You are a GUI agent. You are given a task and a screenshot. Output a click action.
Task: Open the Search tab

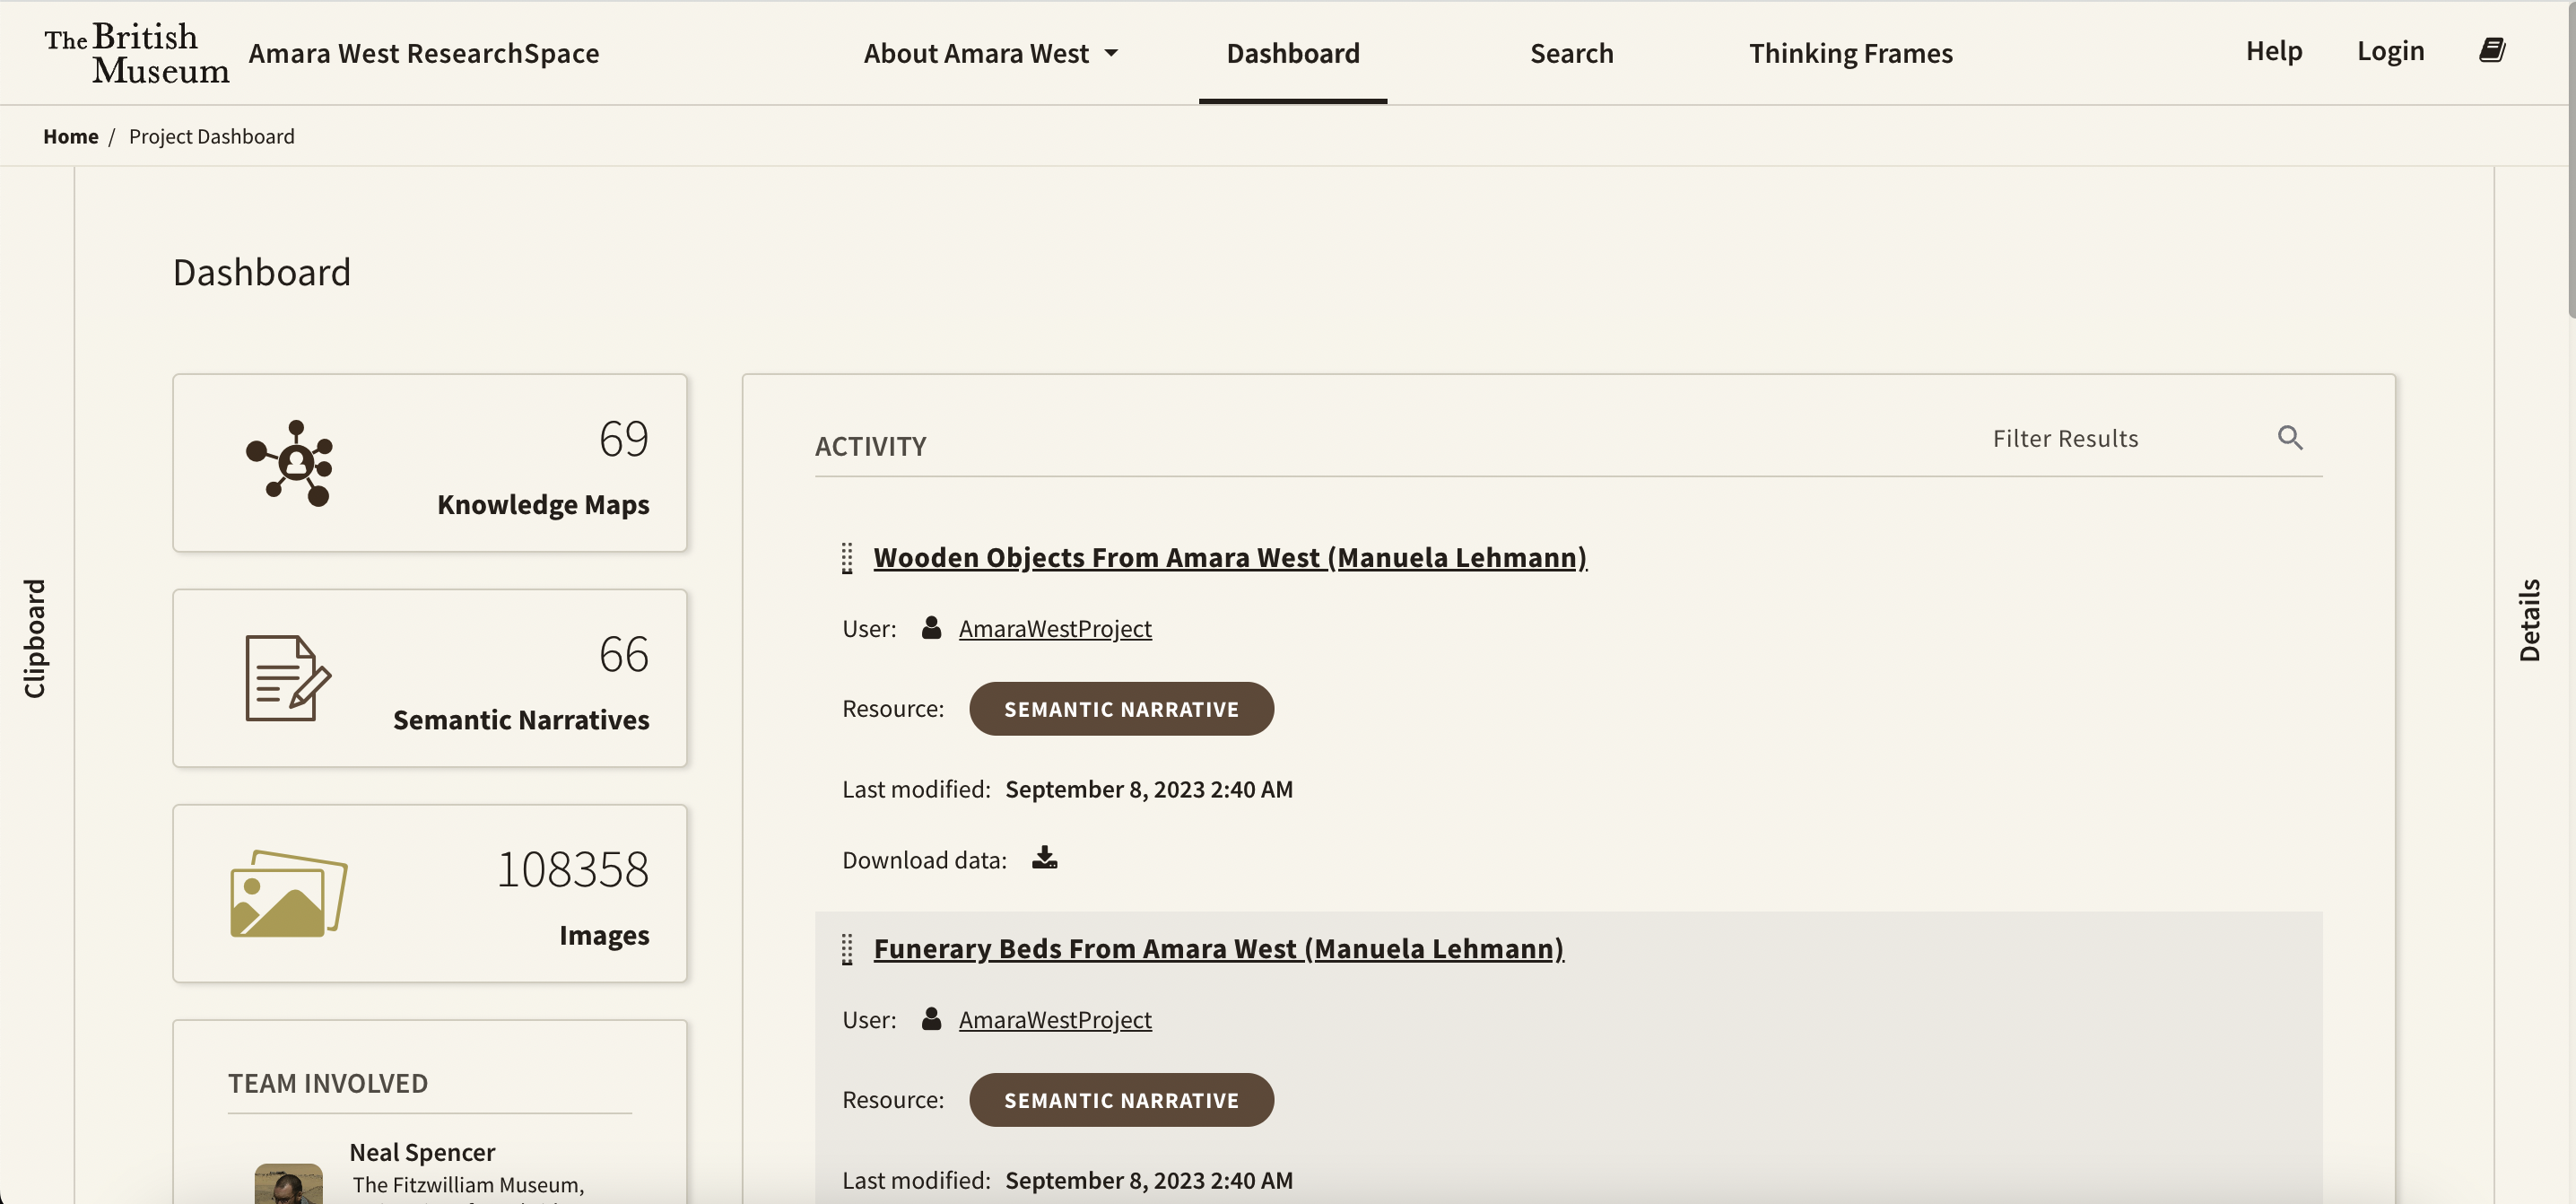pyautogui.click(x=1571, y=53)
